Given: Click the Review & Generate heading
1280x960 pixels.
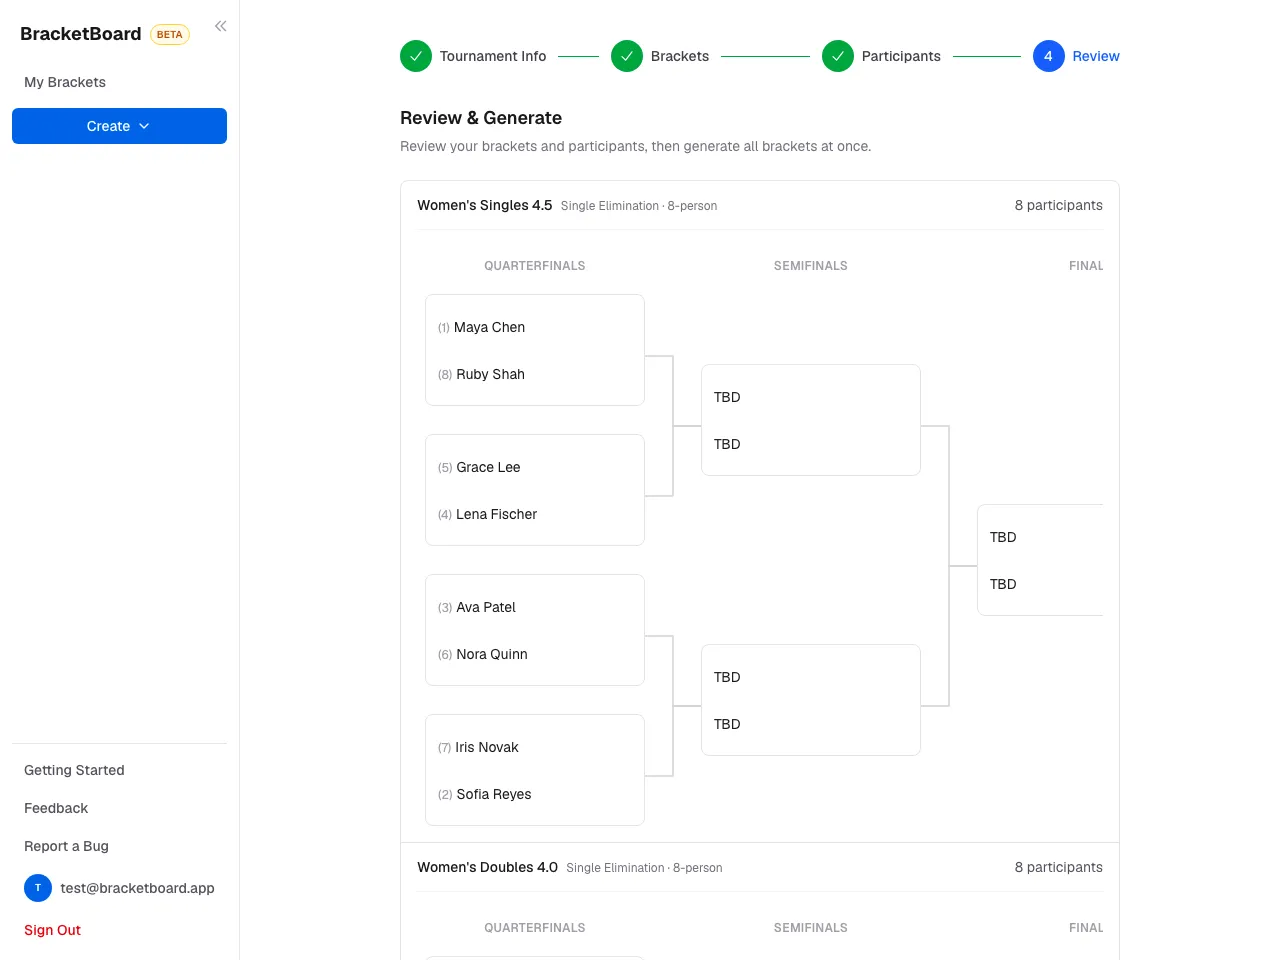Looking at the screenshot, I should pos(481,118).
